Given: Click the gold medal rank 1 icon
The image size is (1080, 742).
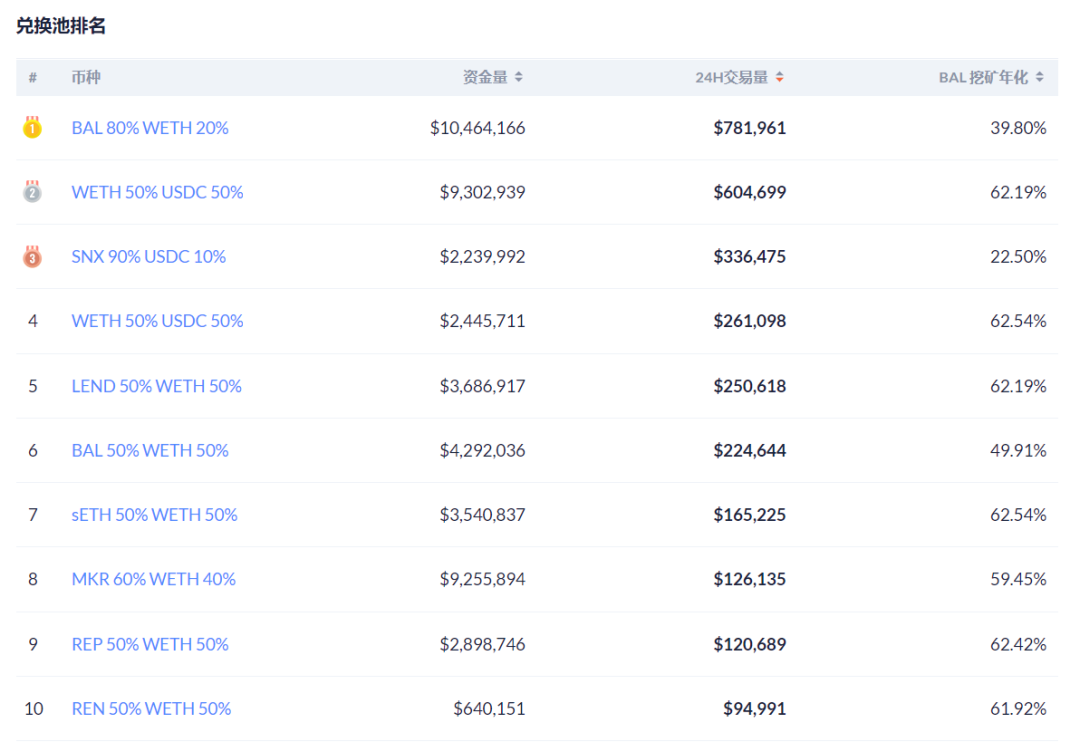Looking at the screenshot, I should [x=32, y=127].
